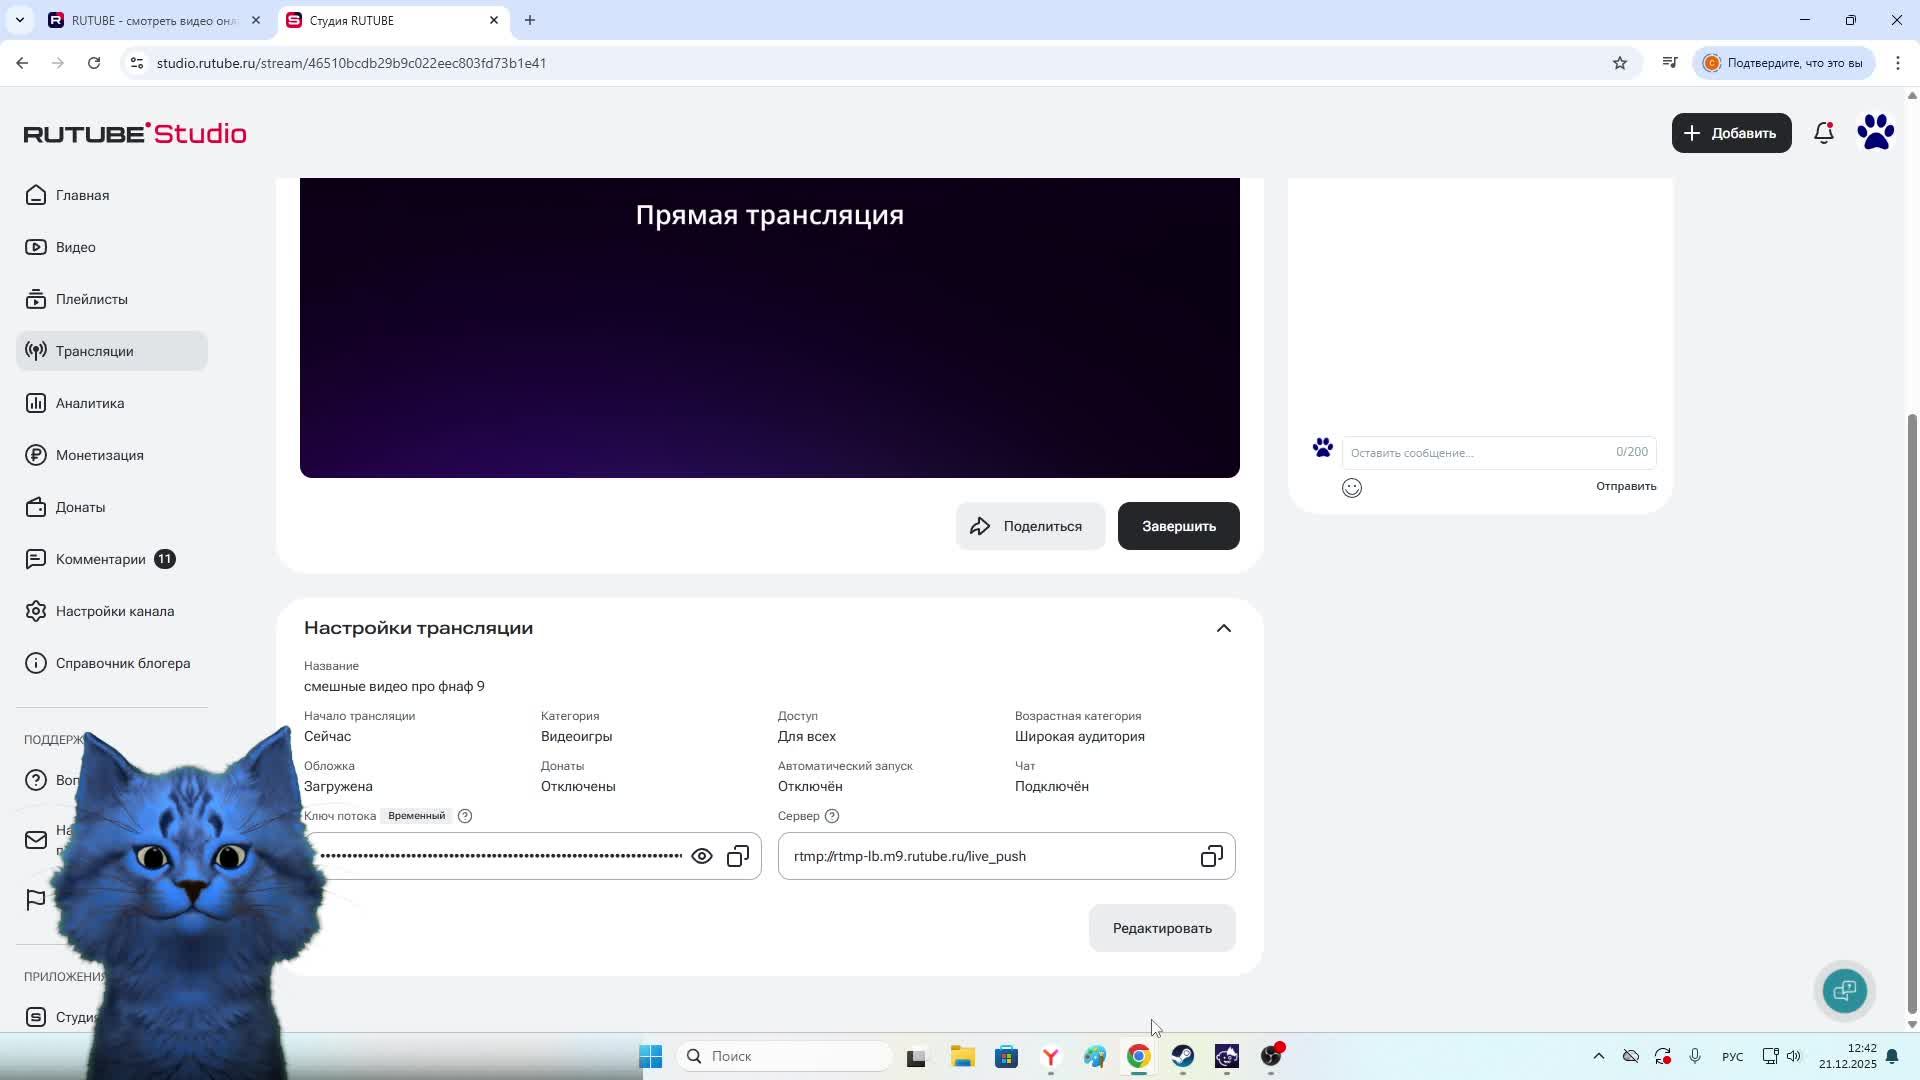The width and height of the screenshot is (1920, 1080).
Task: Open Комментарии section with 11 badge
Action: [101, 559]
